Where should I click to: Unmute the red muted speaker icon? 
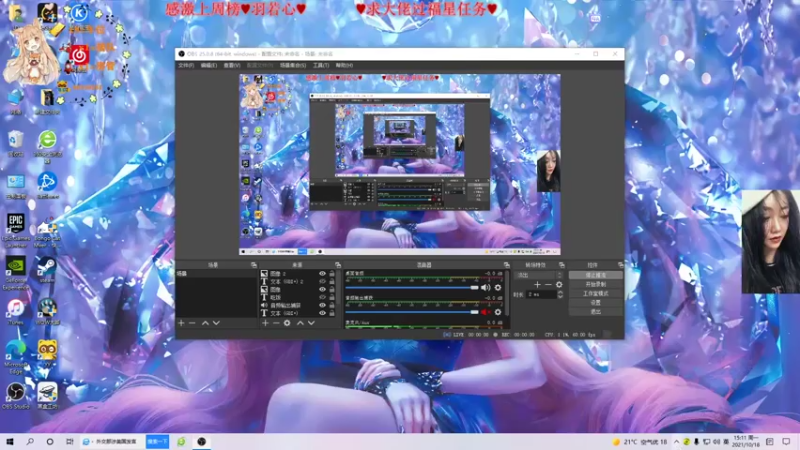coord(485,312)
